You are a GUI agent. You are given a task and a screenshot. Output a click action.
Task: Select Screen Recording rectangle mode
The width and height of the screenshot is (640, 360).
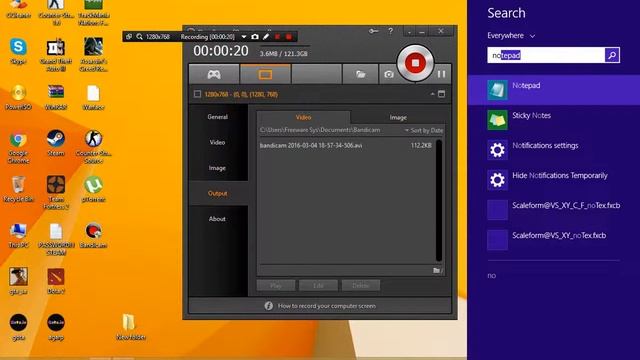click(265, 74)
